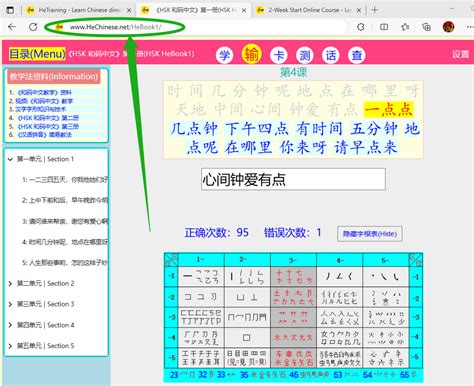Click the 正确次数: 95 counter
The width and height of the screenshot is (474, 386).
click(217, 232)
